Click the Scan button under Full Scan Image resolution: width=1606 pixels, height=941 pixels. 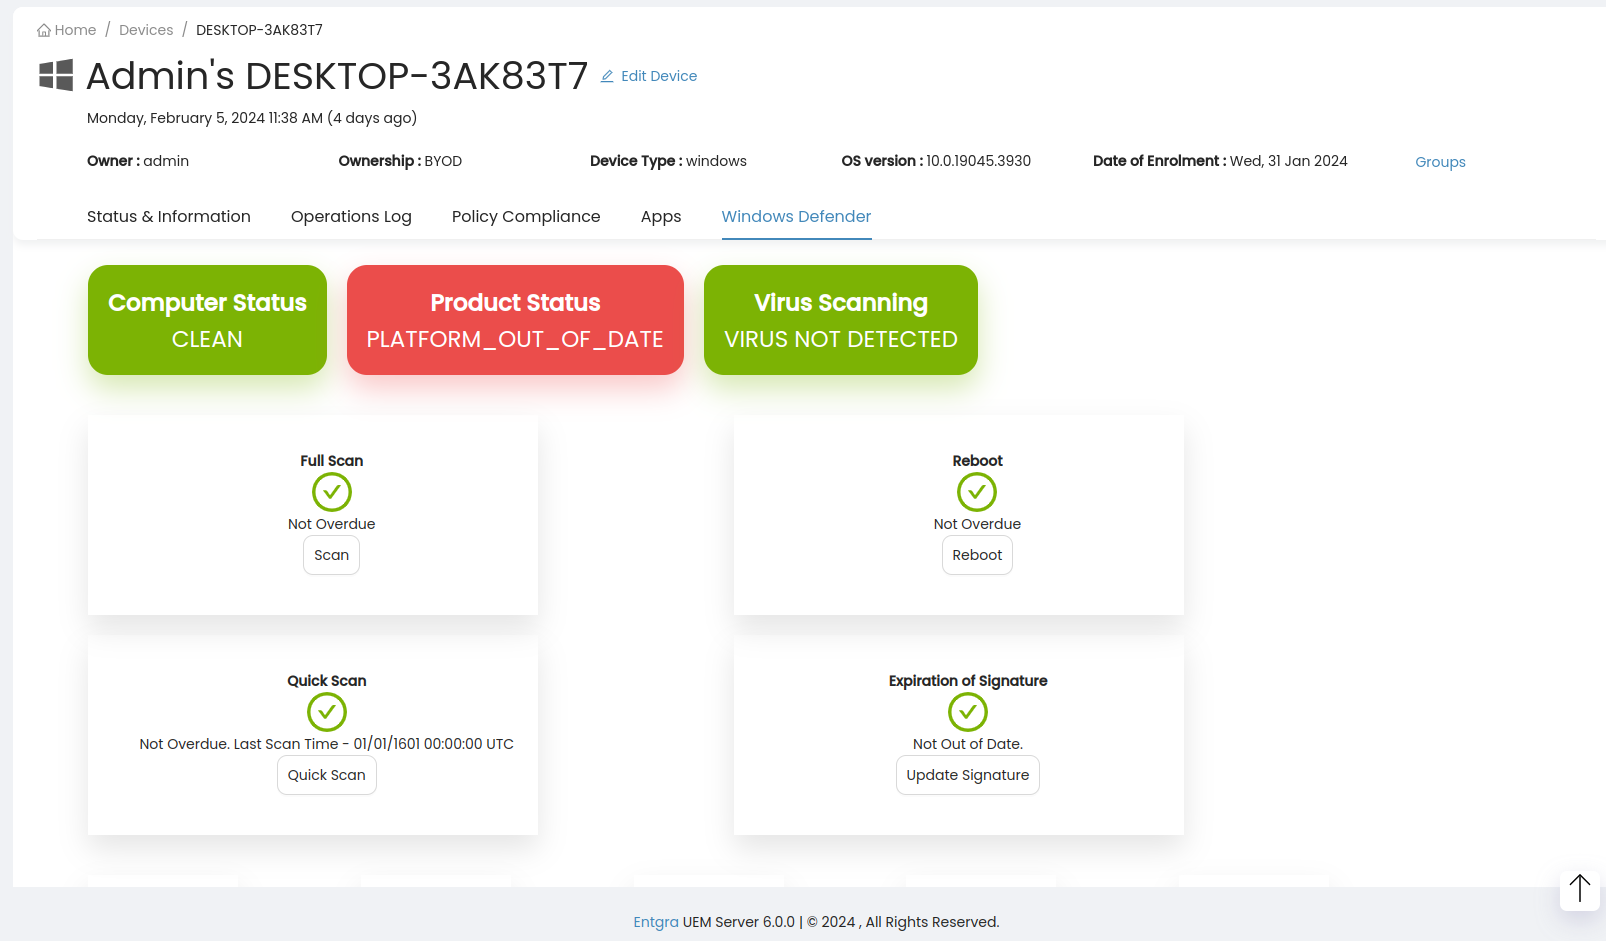coord(331,555)
